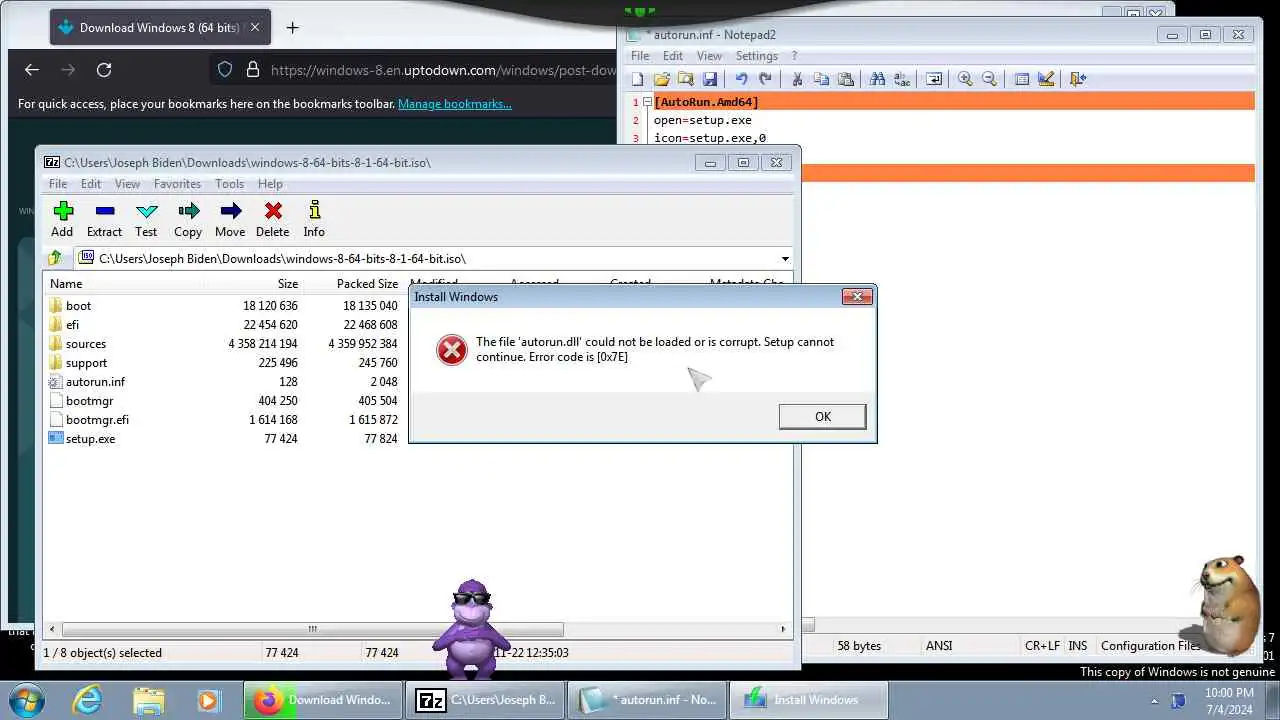Click the Manage bookmarks link in Firefox
This screenshot has height=720, width=1280.
pos(455,103)
